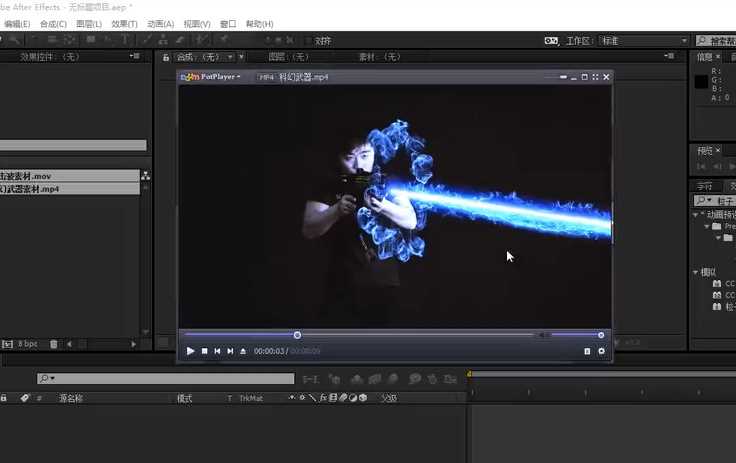Switch to the 图层 (无) tab
Screen dimensions: 736x463
point(288,57)
